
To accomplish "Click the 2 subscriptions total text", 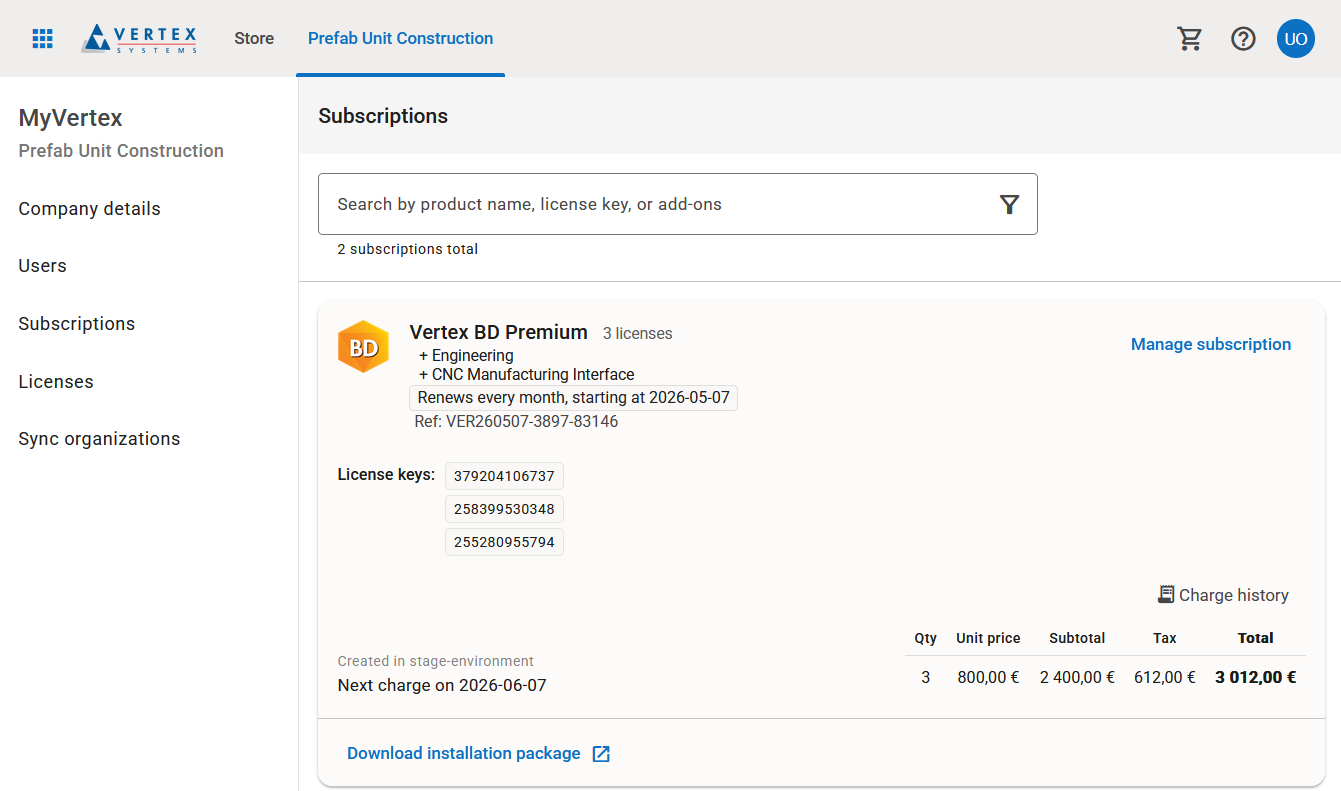I will pos(408,249).
